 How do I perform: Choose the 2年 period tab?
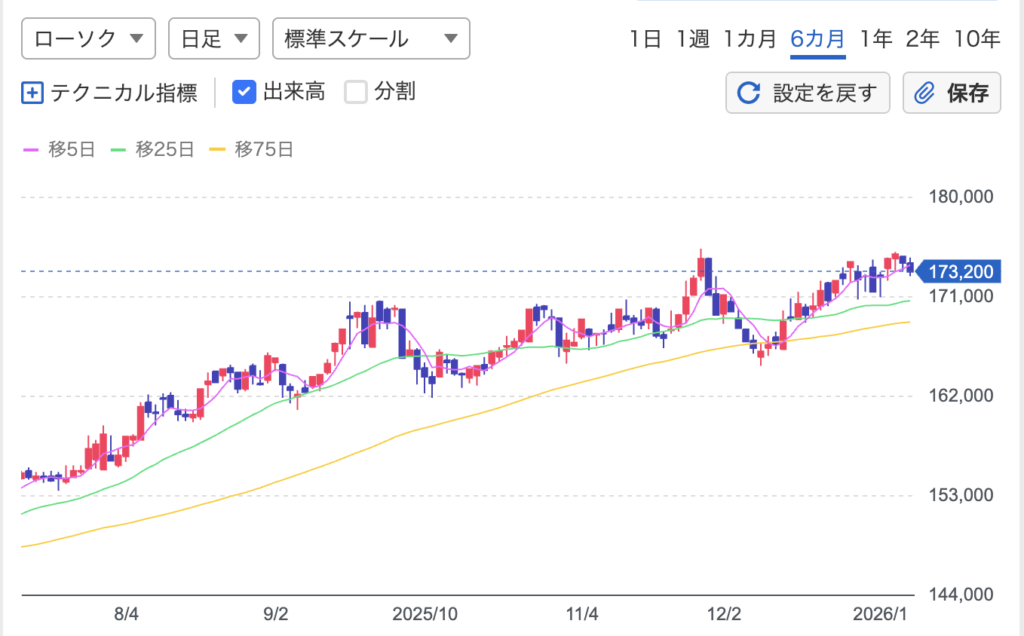[922, 40]
